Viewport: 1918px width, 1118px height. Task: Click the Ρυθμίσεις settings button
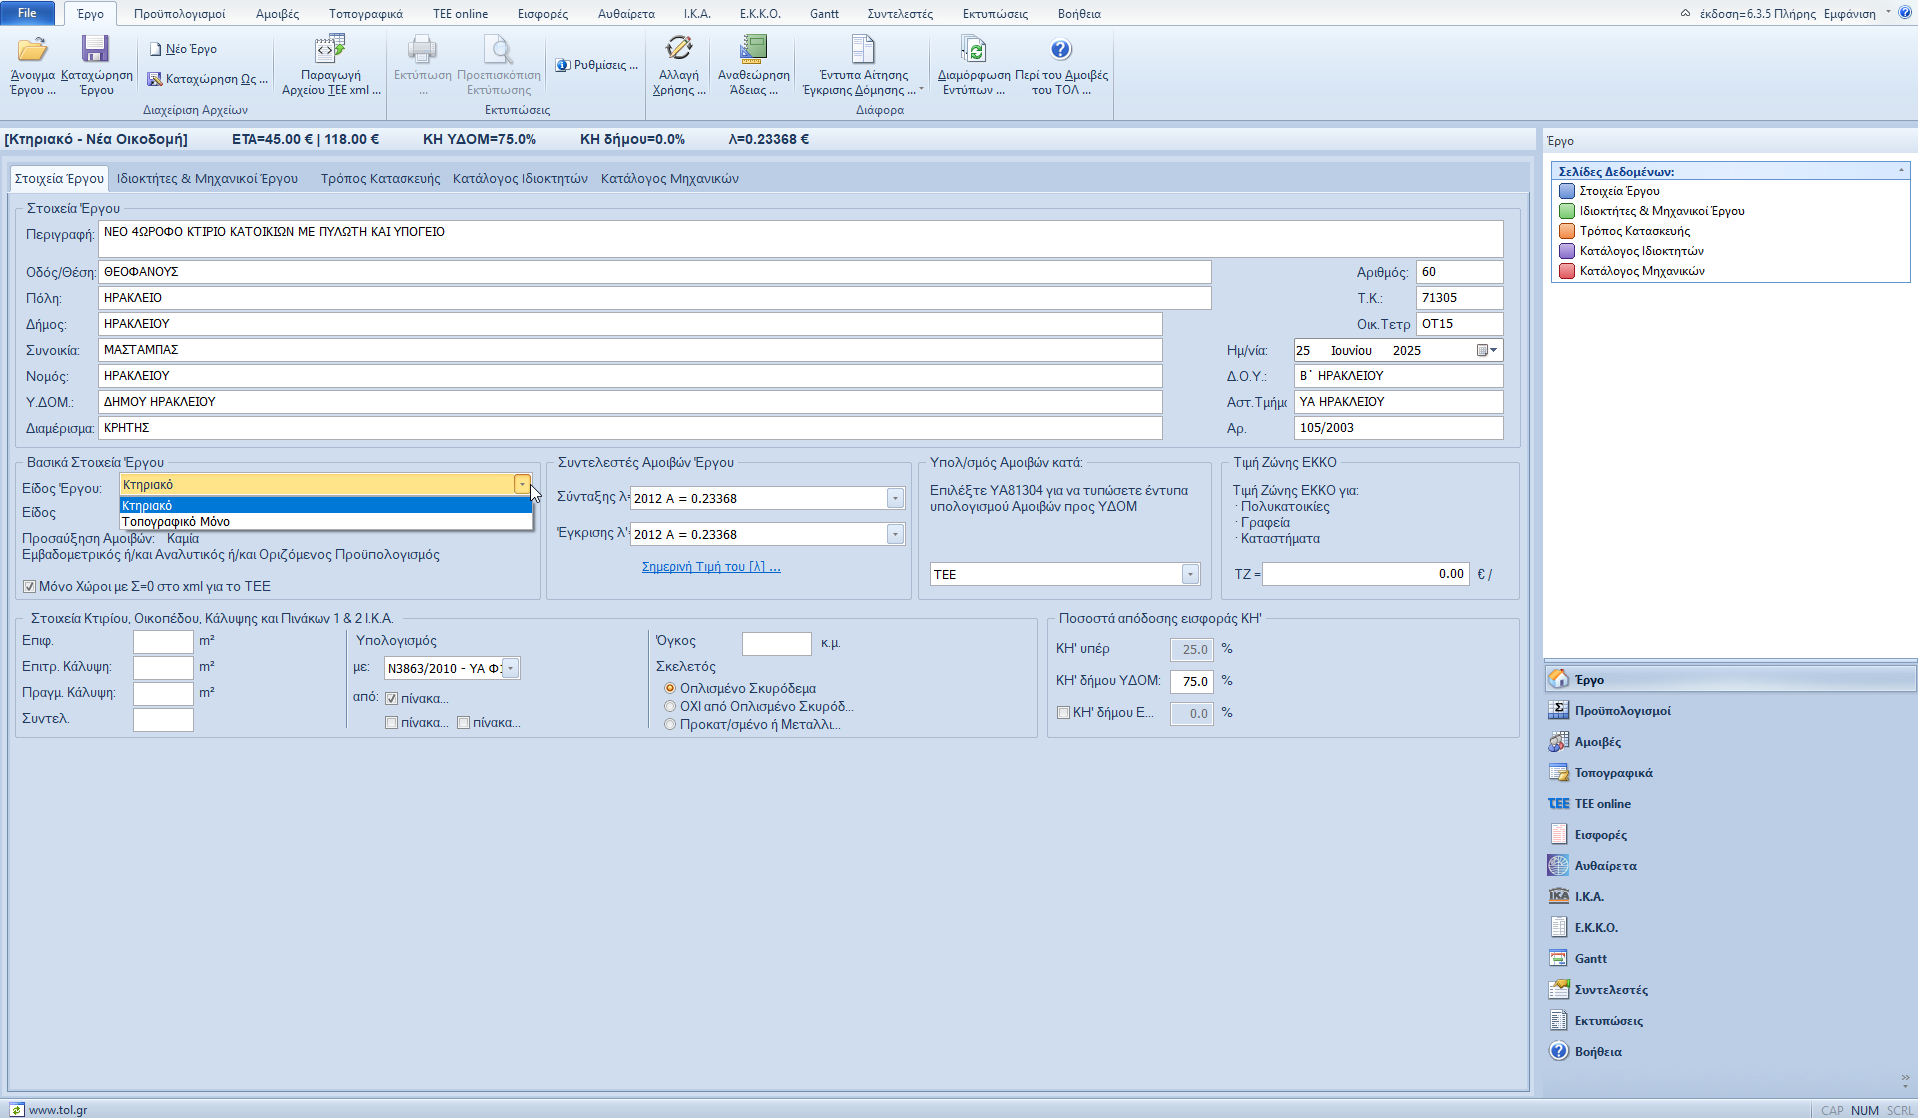pyautogui.click(x=597, y=65)
